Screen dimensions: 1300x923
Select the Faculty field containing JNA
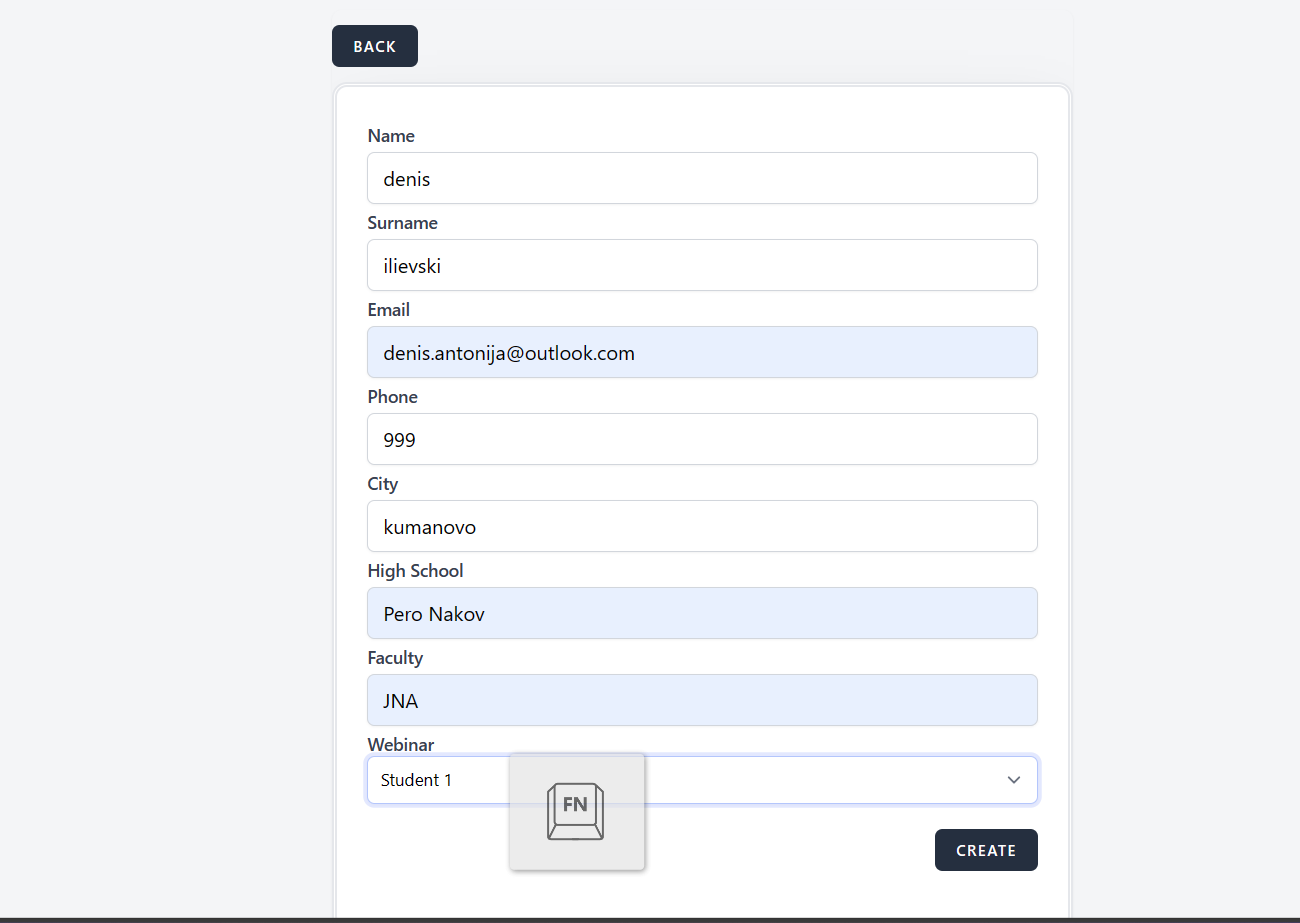(x=702, y=701)
